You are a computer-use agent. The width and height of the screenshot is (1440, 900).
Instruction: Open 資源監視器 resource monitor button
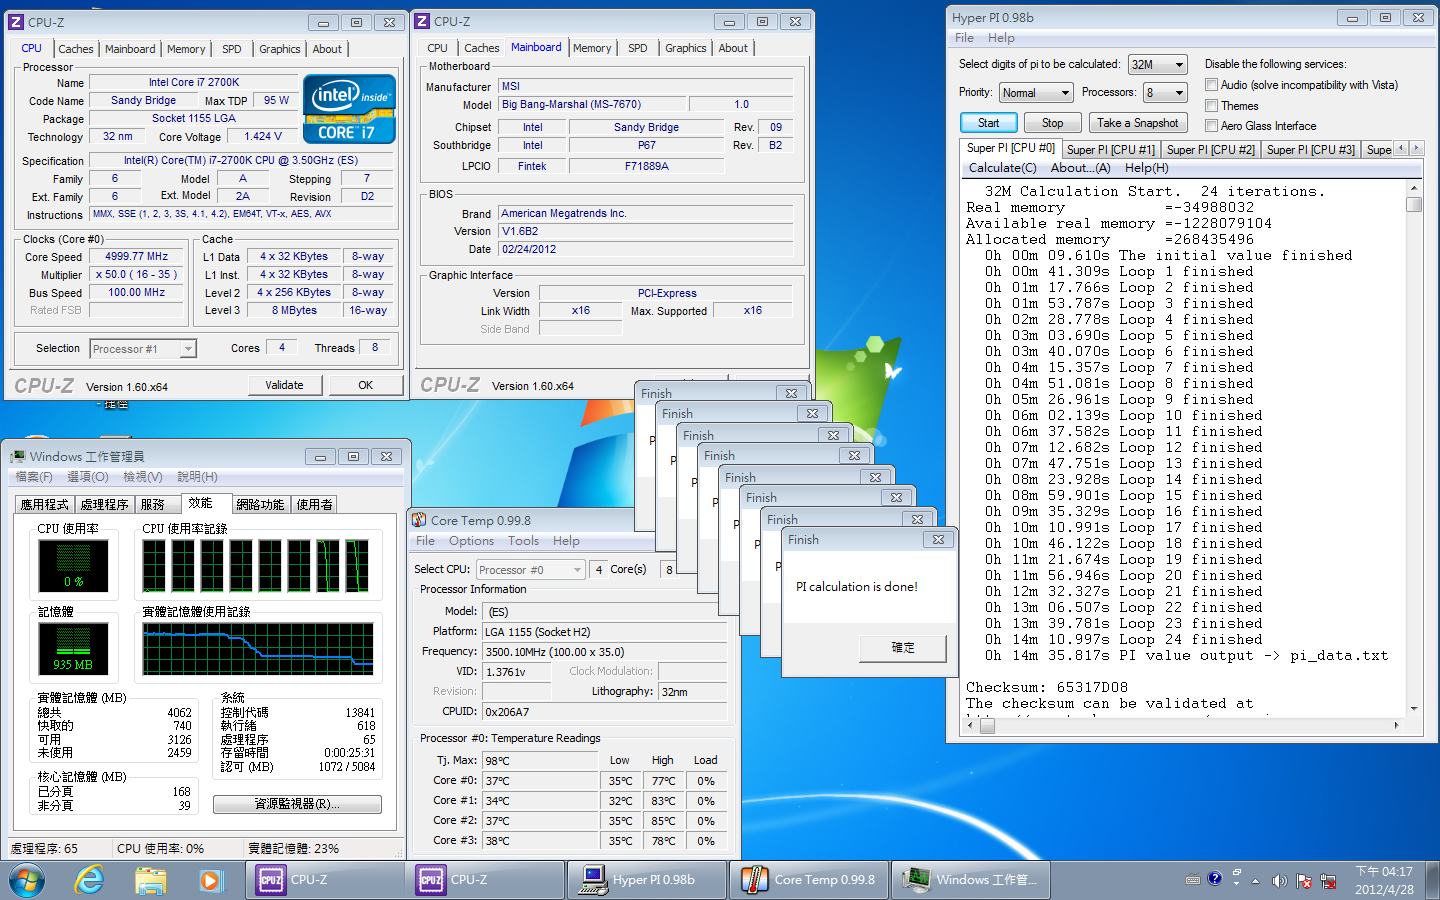[x=297, y=804]
